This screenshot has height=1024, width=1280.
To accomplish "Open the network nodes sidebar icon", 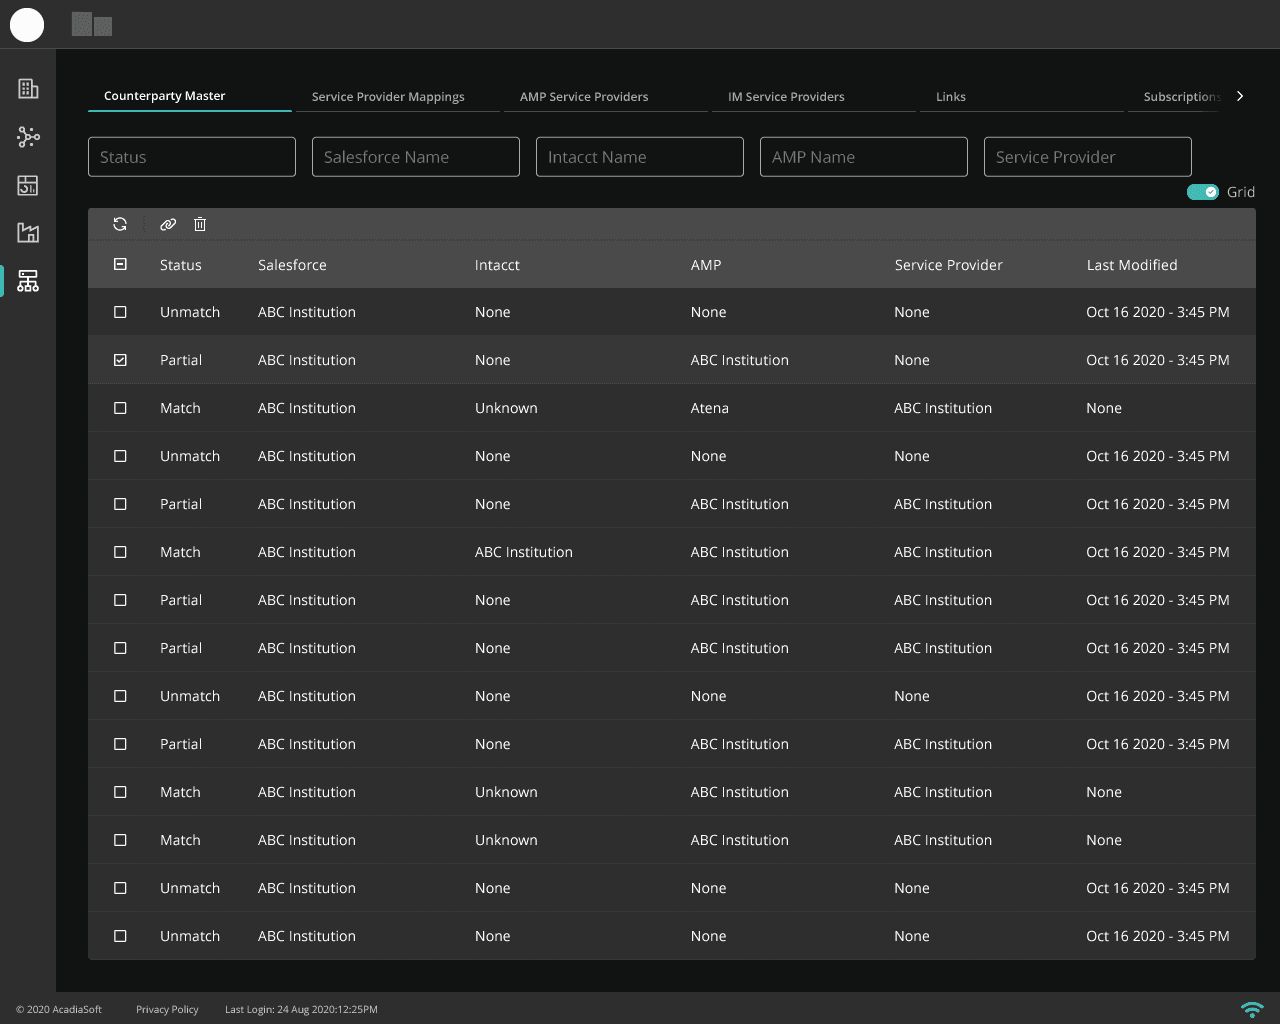I will (x=28, y=137).
